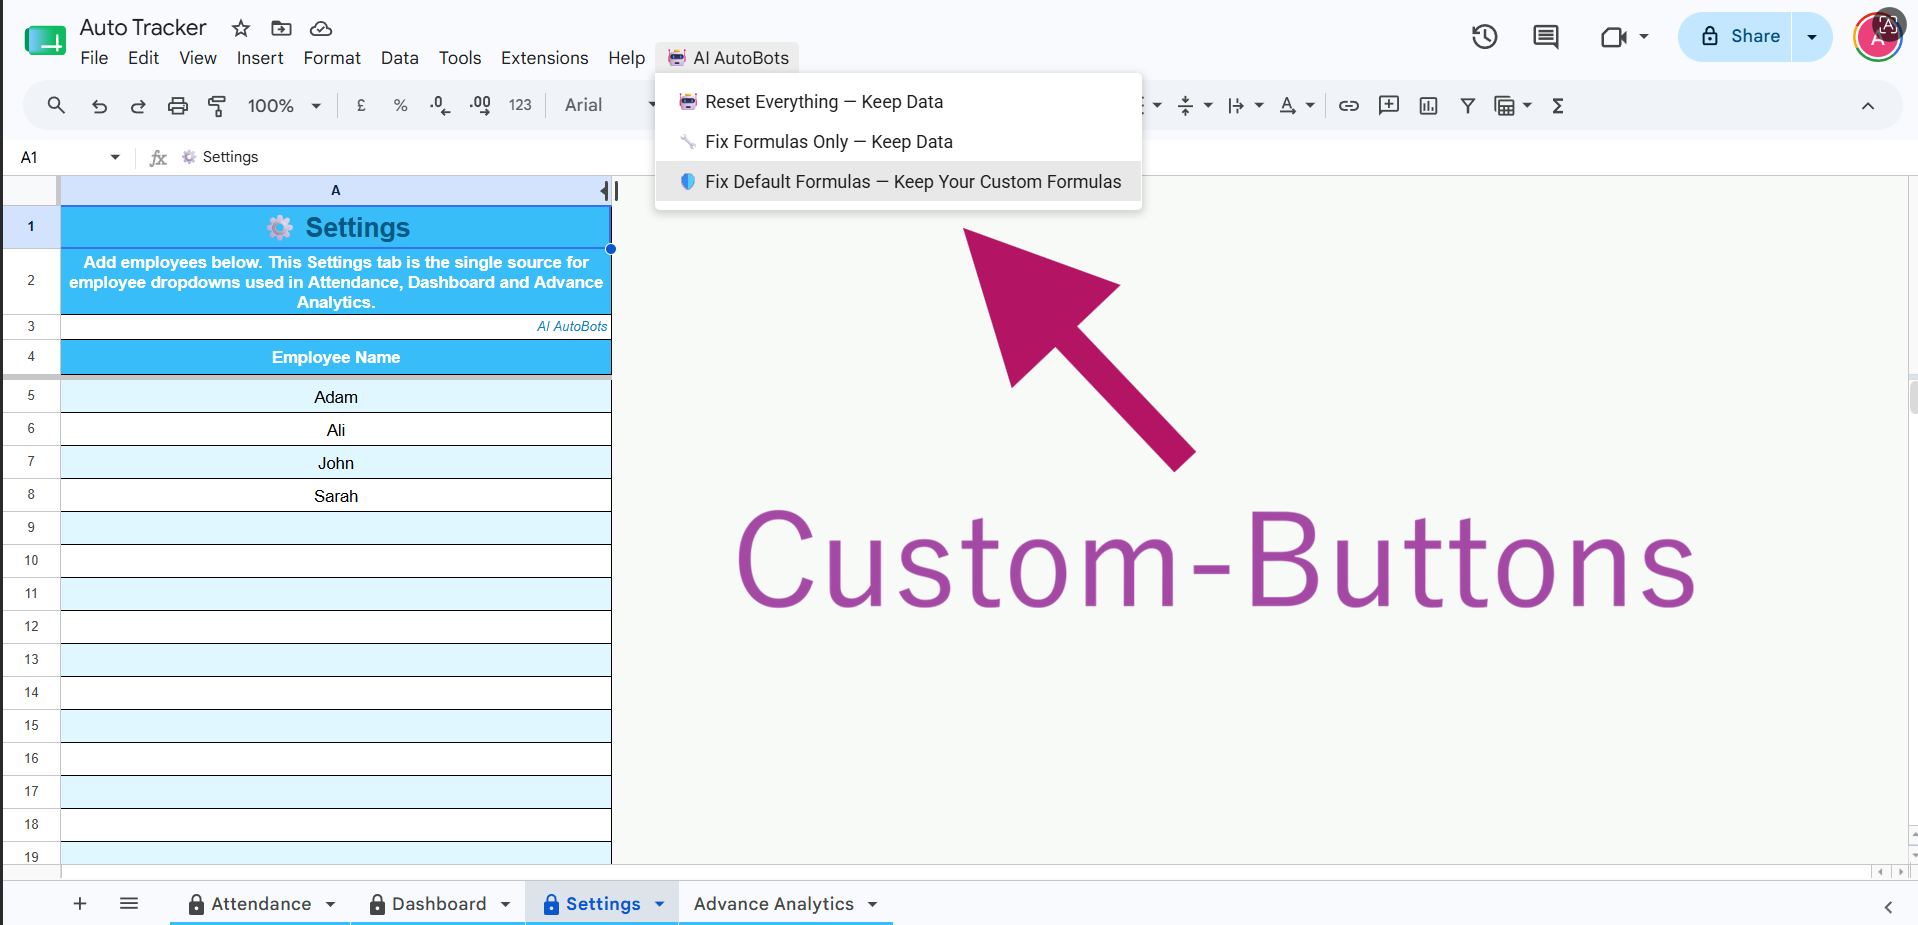Format as currency pound
The image size is (1918, 925).
point(361,105)
